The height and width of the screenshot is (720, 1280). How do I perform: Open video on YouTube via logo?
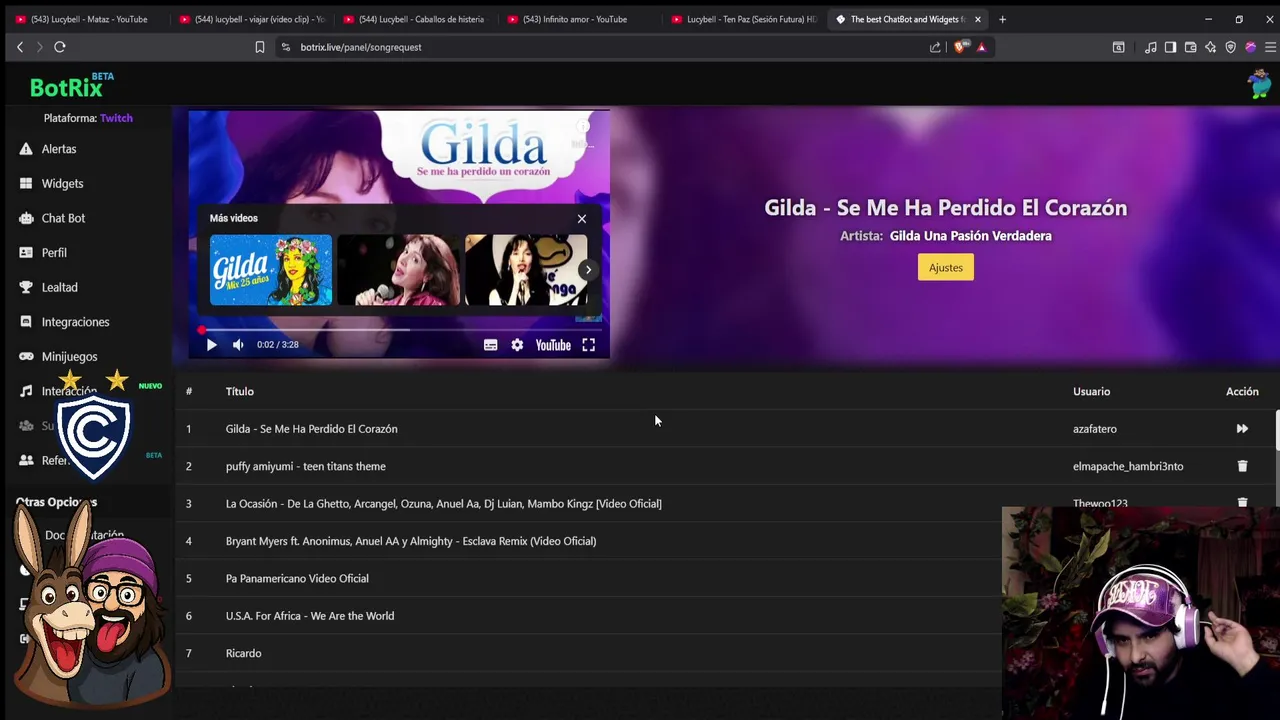point(553,345)
